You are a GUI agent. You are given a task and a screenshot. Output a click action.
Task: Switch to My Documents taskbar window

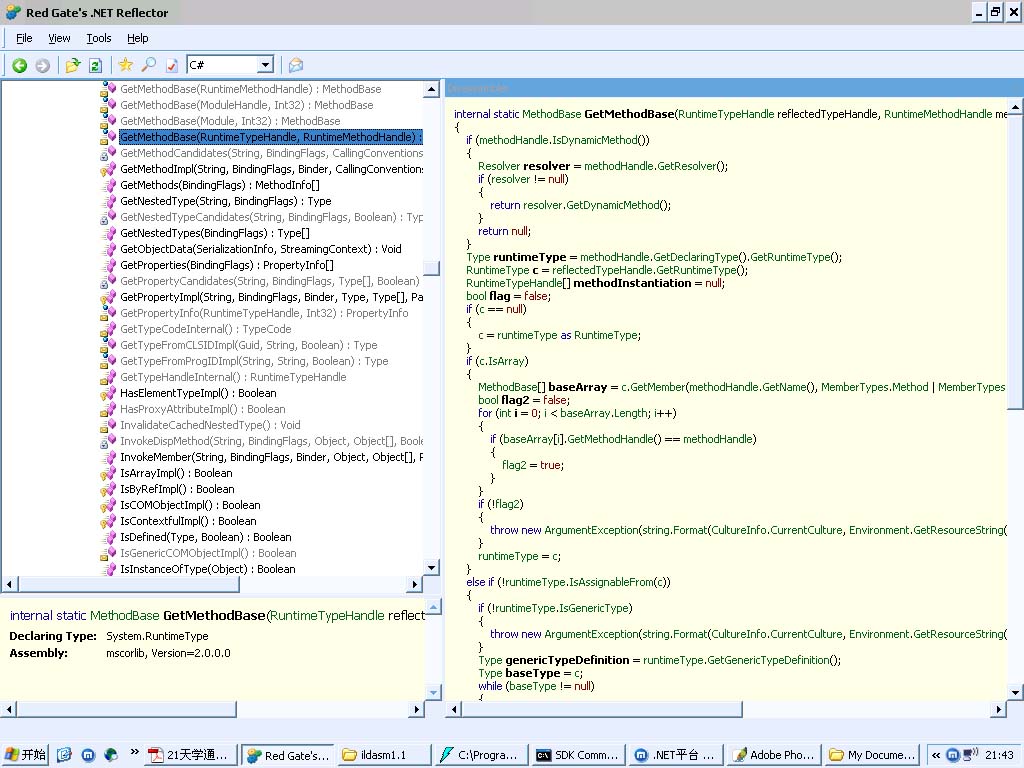point(871,755)
